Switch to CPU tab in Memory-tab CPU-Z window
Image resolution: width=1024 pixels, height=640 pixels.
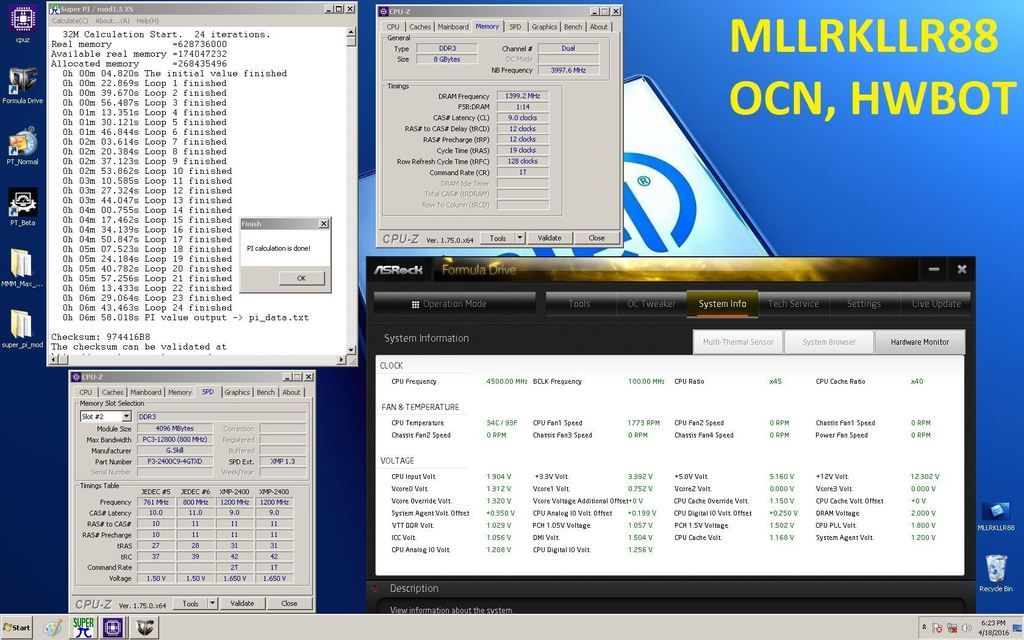tap(393, 27)
